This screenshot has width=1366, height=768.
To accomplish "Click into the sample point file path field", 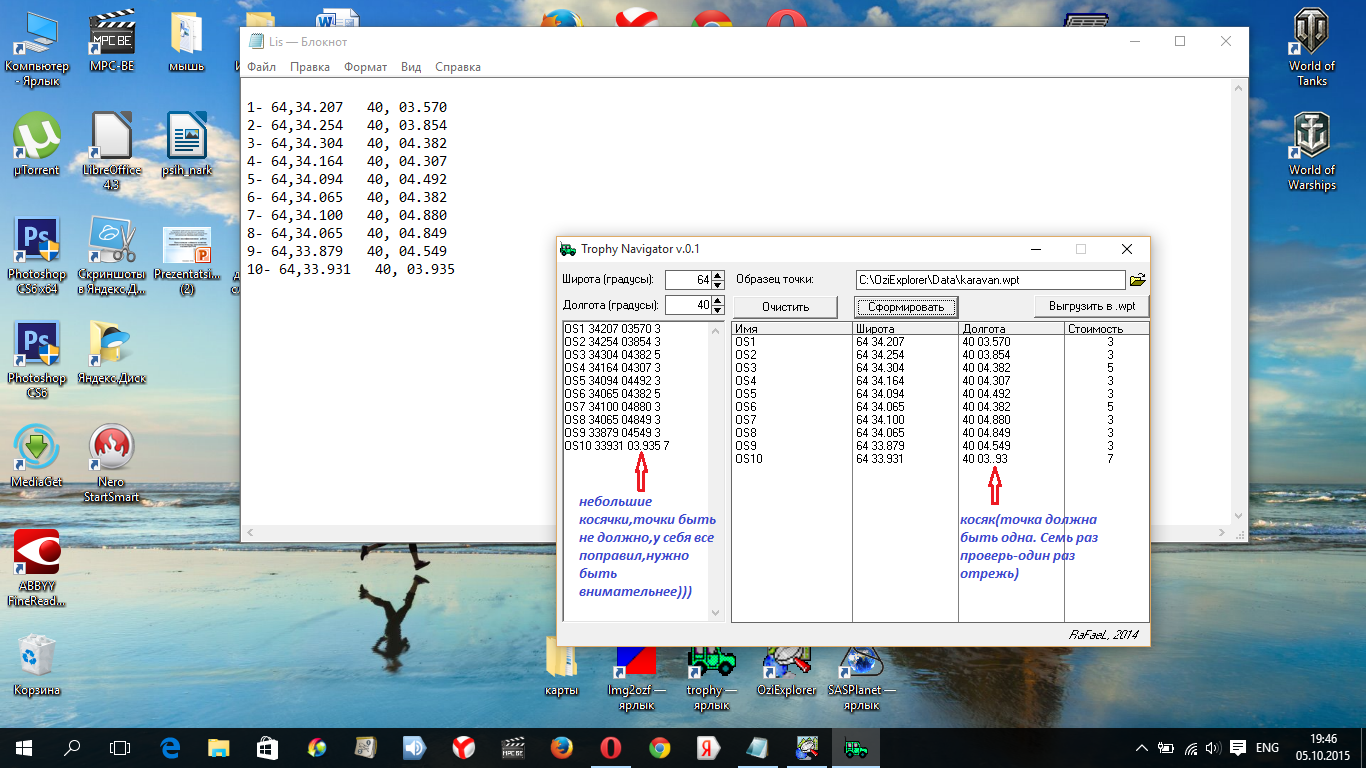I will click(990, 280).
